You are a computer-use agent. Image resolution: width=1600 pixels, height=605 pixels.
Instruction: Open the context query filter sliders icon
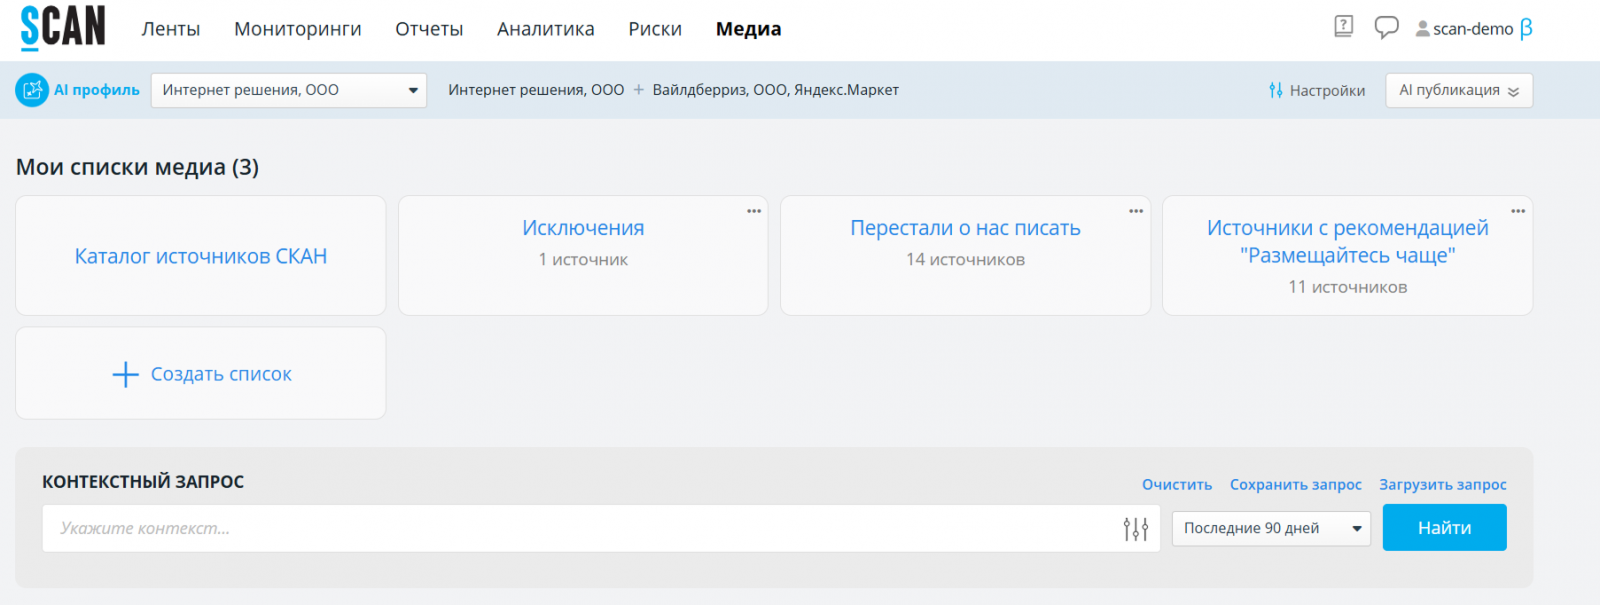pyautogui.click(x=1135, y=528)
